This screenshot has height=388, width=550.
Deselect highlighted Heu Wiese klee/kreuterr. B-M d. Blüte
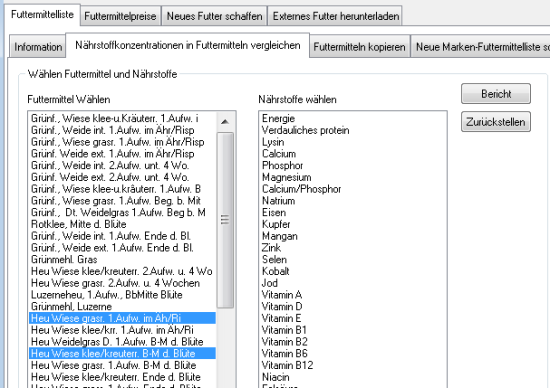[x=122, y=353]
